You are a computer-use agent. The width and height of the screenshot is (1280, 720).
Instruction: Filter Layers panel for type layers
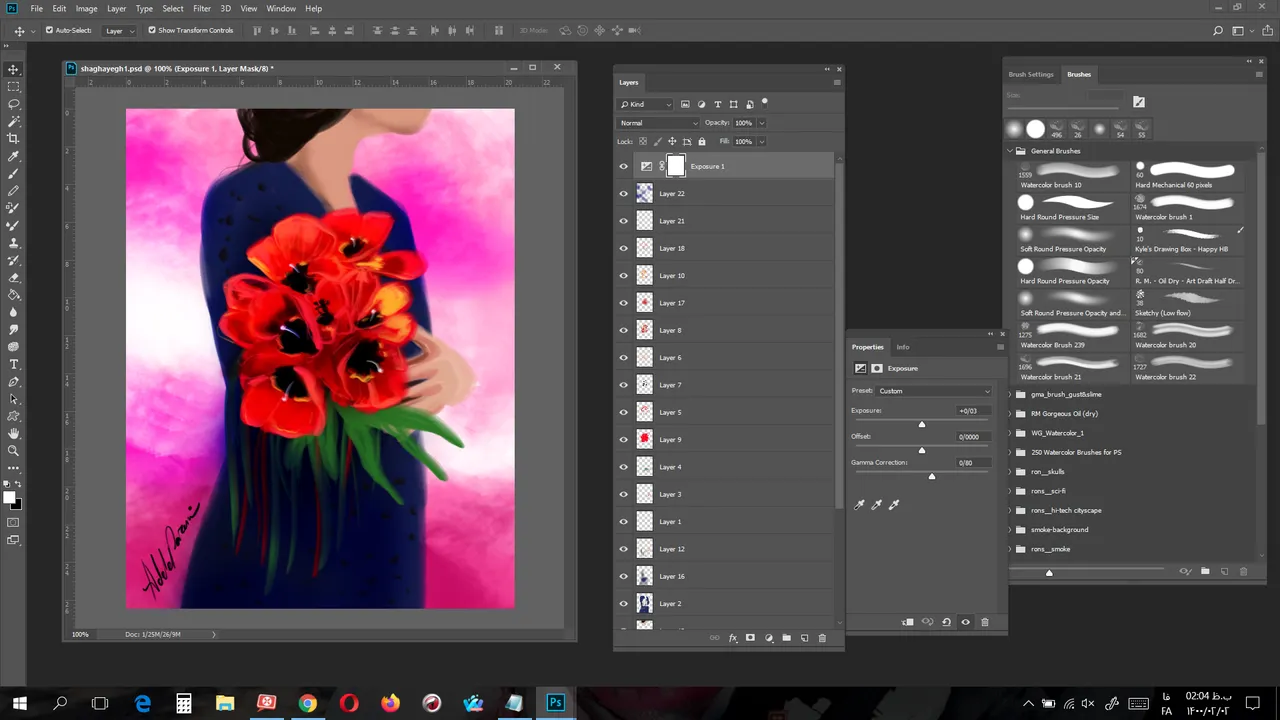(717, 104)
